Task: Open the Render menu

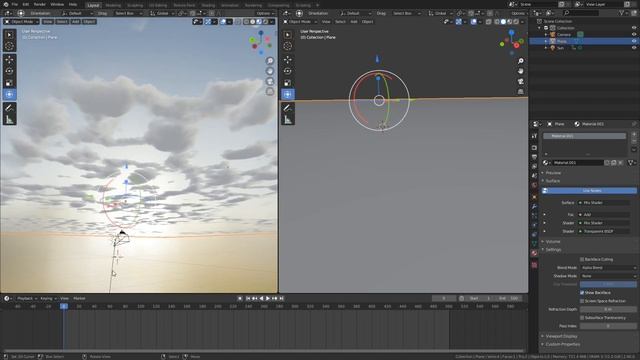Action: pos(40,4)
